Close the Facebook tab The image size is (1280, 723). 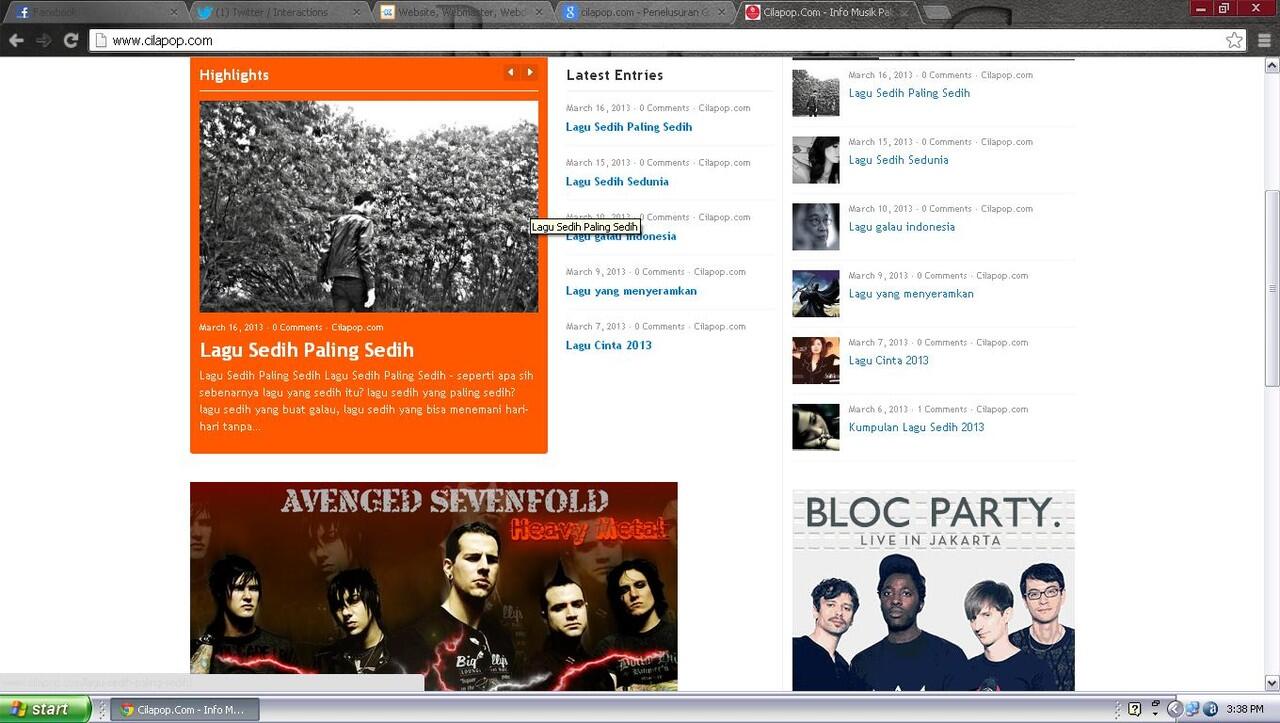coord(173,12)
